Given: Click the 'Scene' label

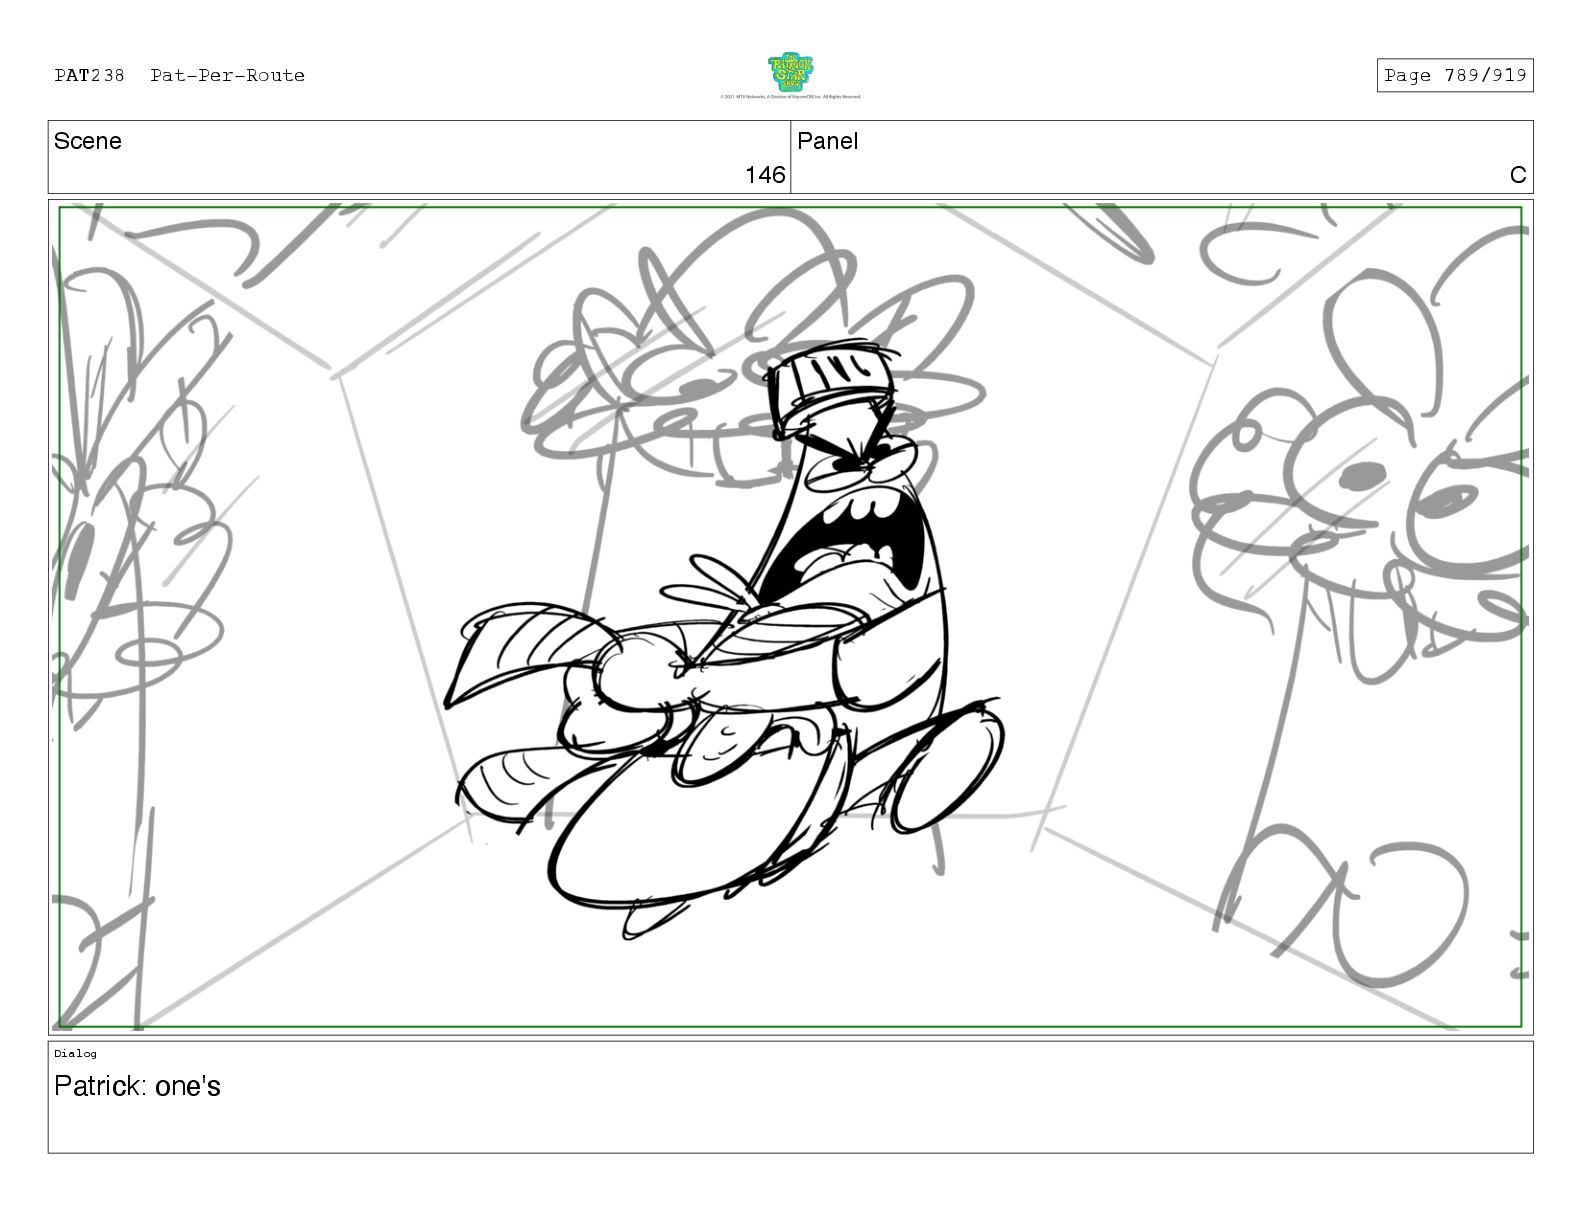Looking at the screenshot, I should tap(88, 141).
